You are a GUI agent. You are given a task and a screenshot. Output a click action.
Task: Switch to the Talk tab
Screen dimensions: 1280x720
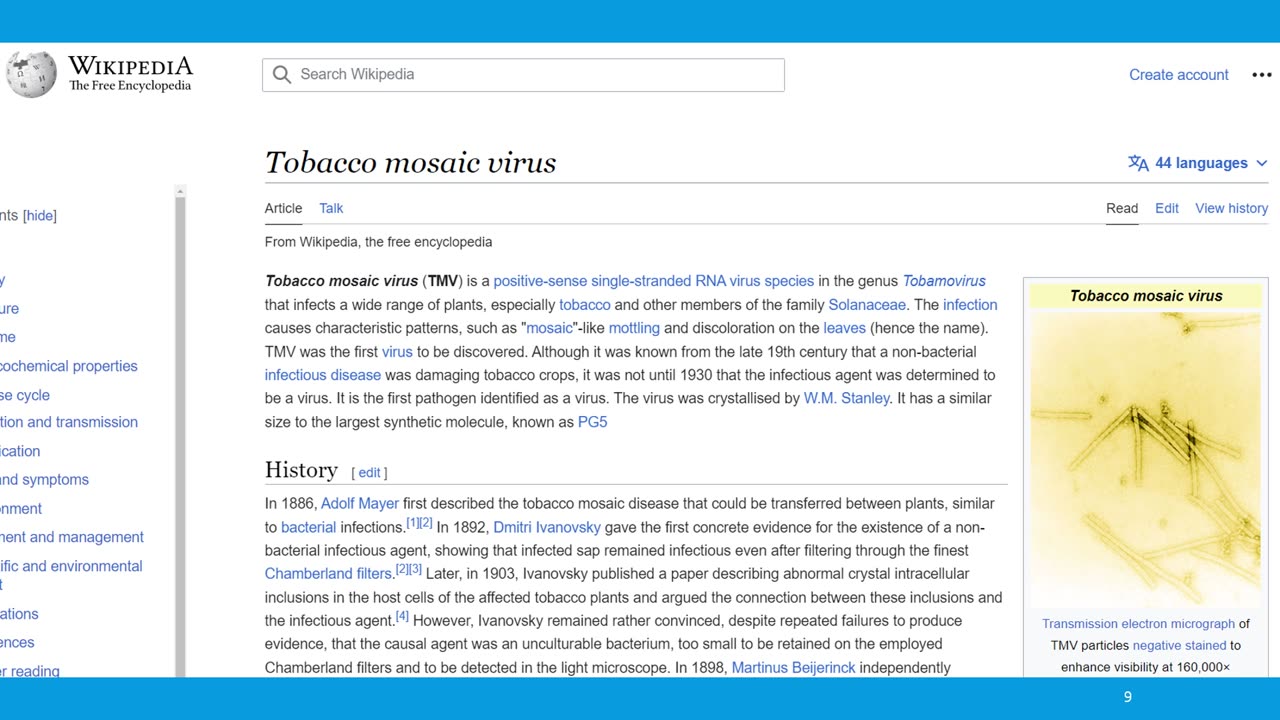331,208
